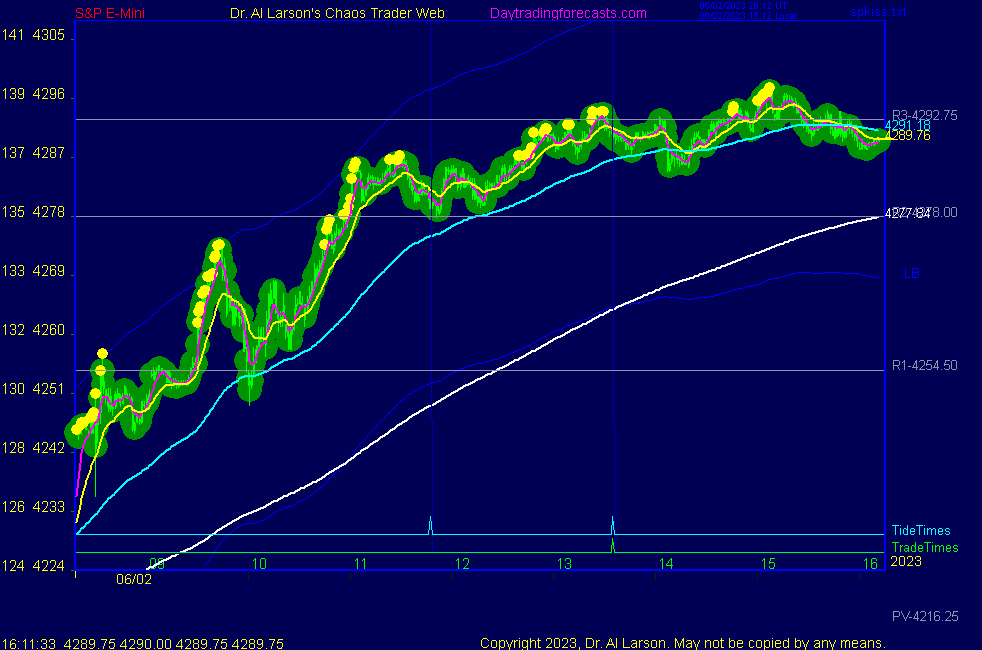Select the Dr. Al Larson's Chaos Trader Web heading
The width and height of the screenshot is (982, 650).
[x=338, y=13]
